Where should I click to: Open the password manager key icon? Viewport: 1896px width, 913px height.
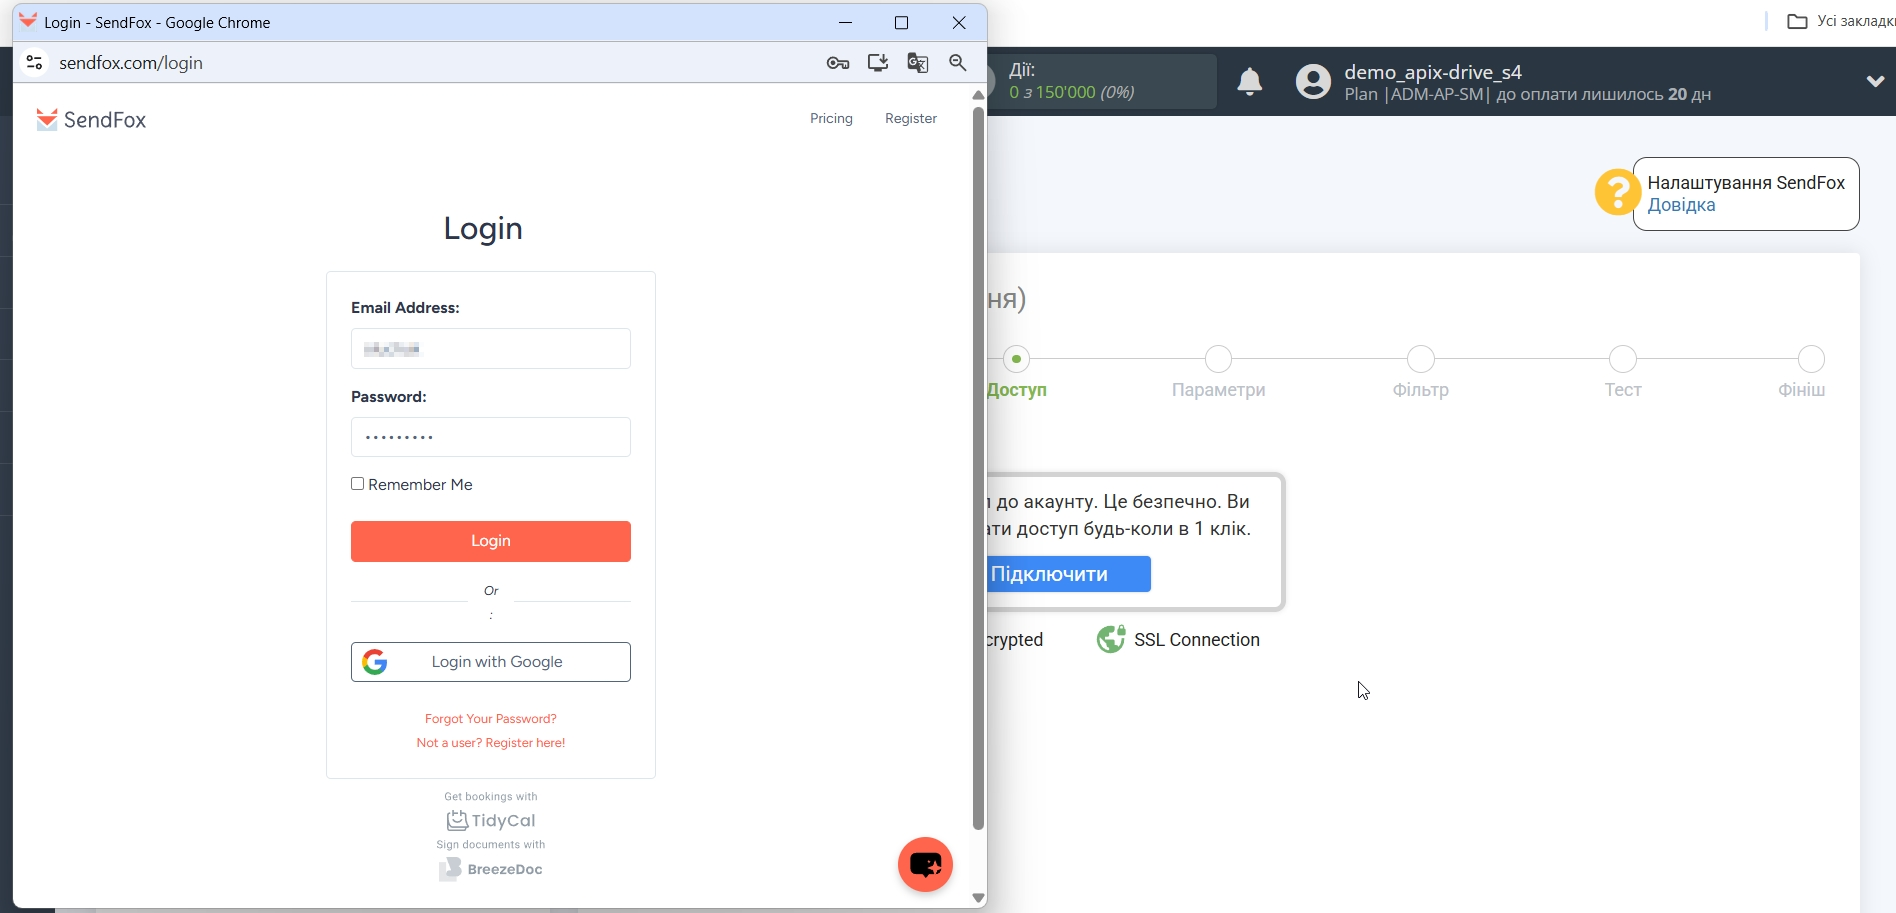838,63
